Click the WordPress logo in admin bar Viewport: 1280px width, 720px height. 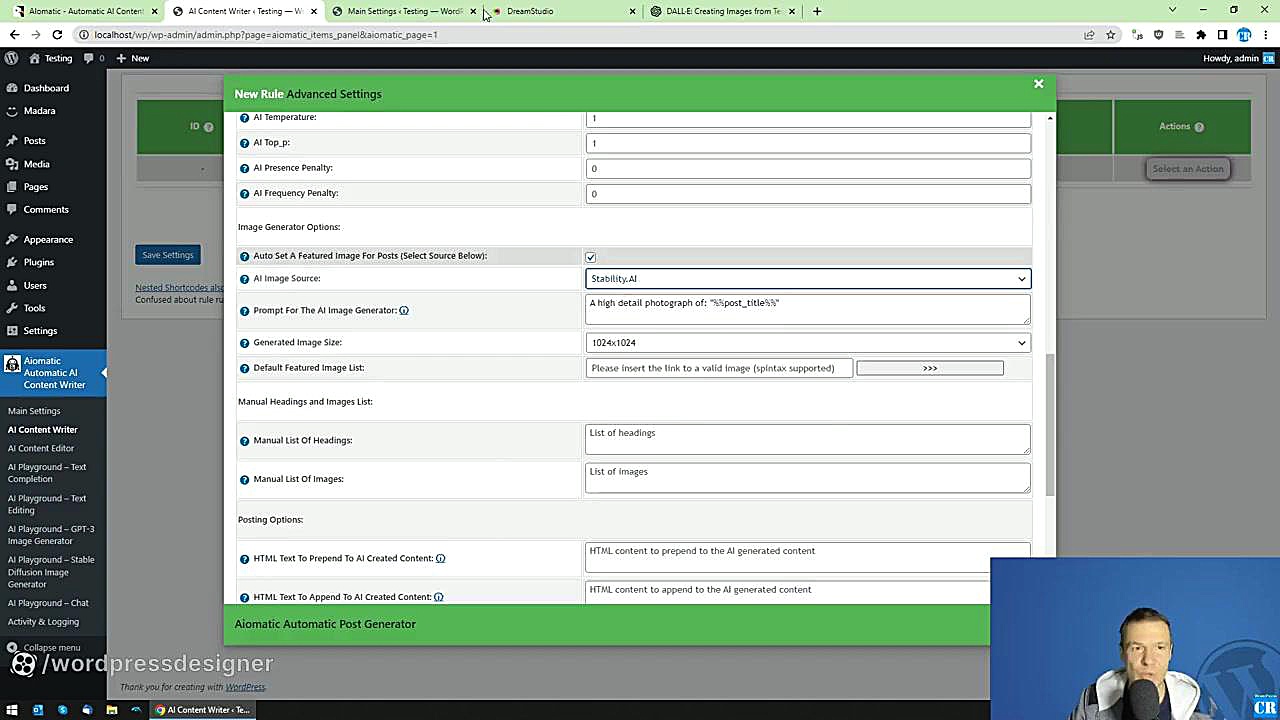pyautogui.click(x=12, y=58)
